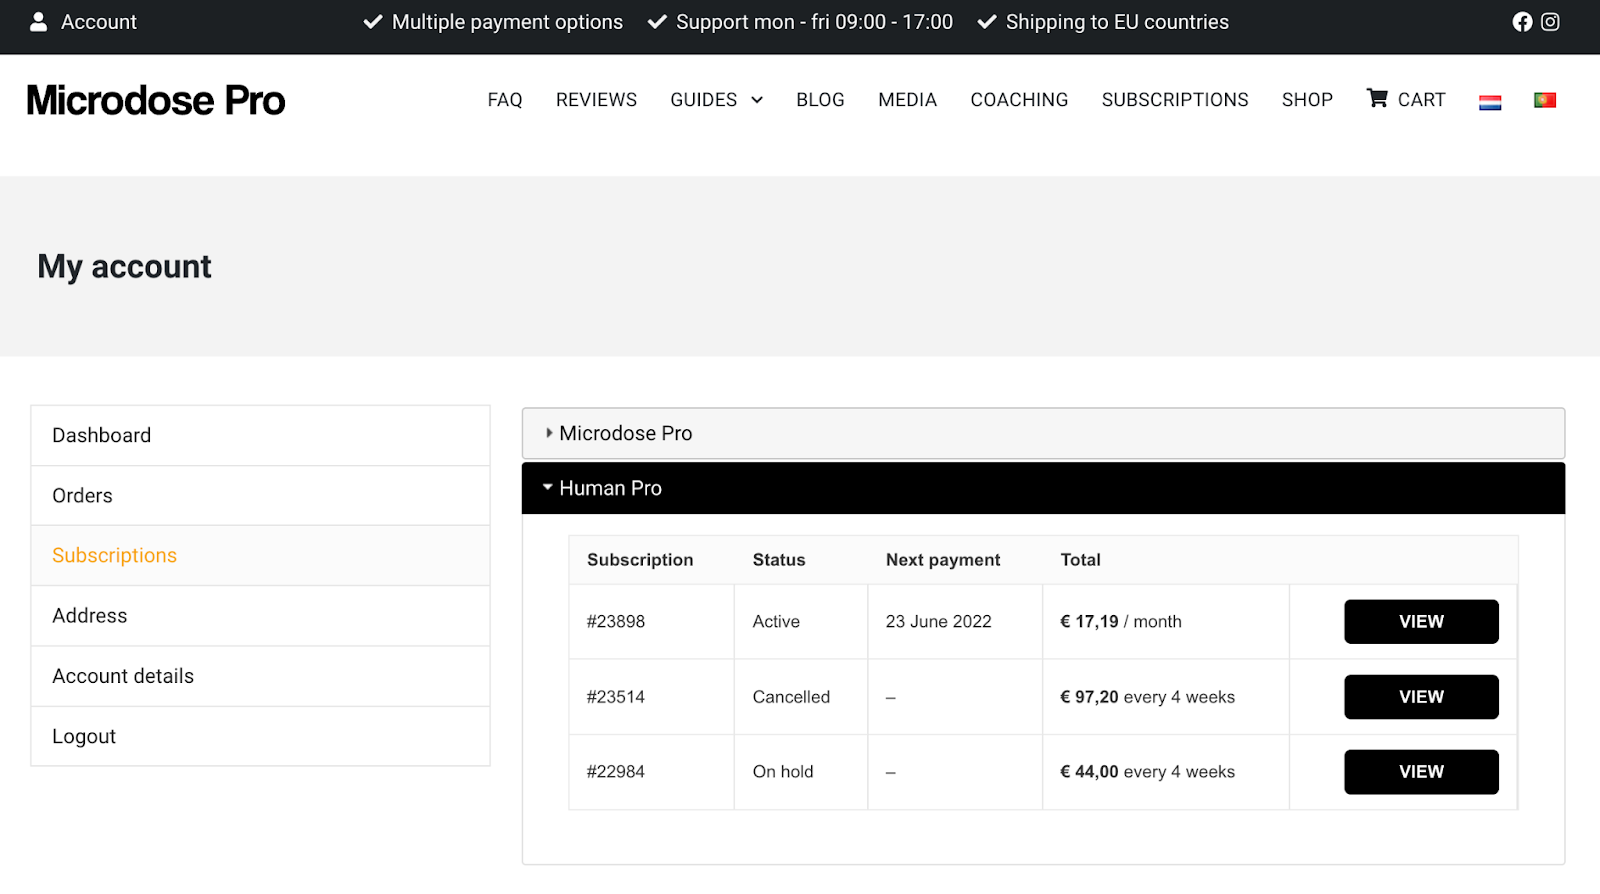This screenshot has width=1600, height=894.
Task: Click the Account user icon
Action: click(x=38, y=22)
